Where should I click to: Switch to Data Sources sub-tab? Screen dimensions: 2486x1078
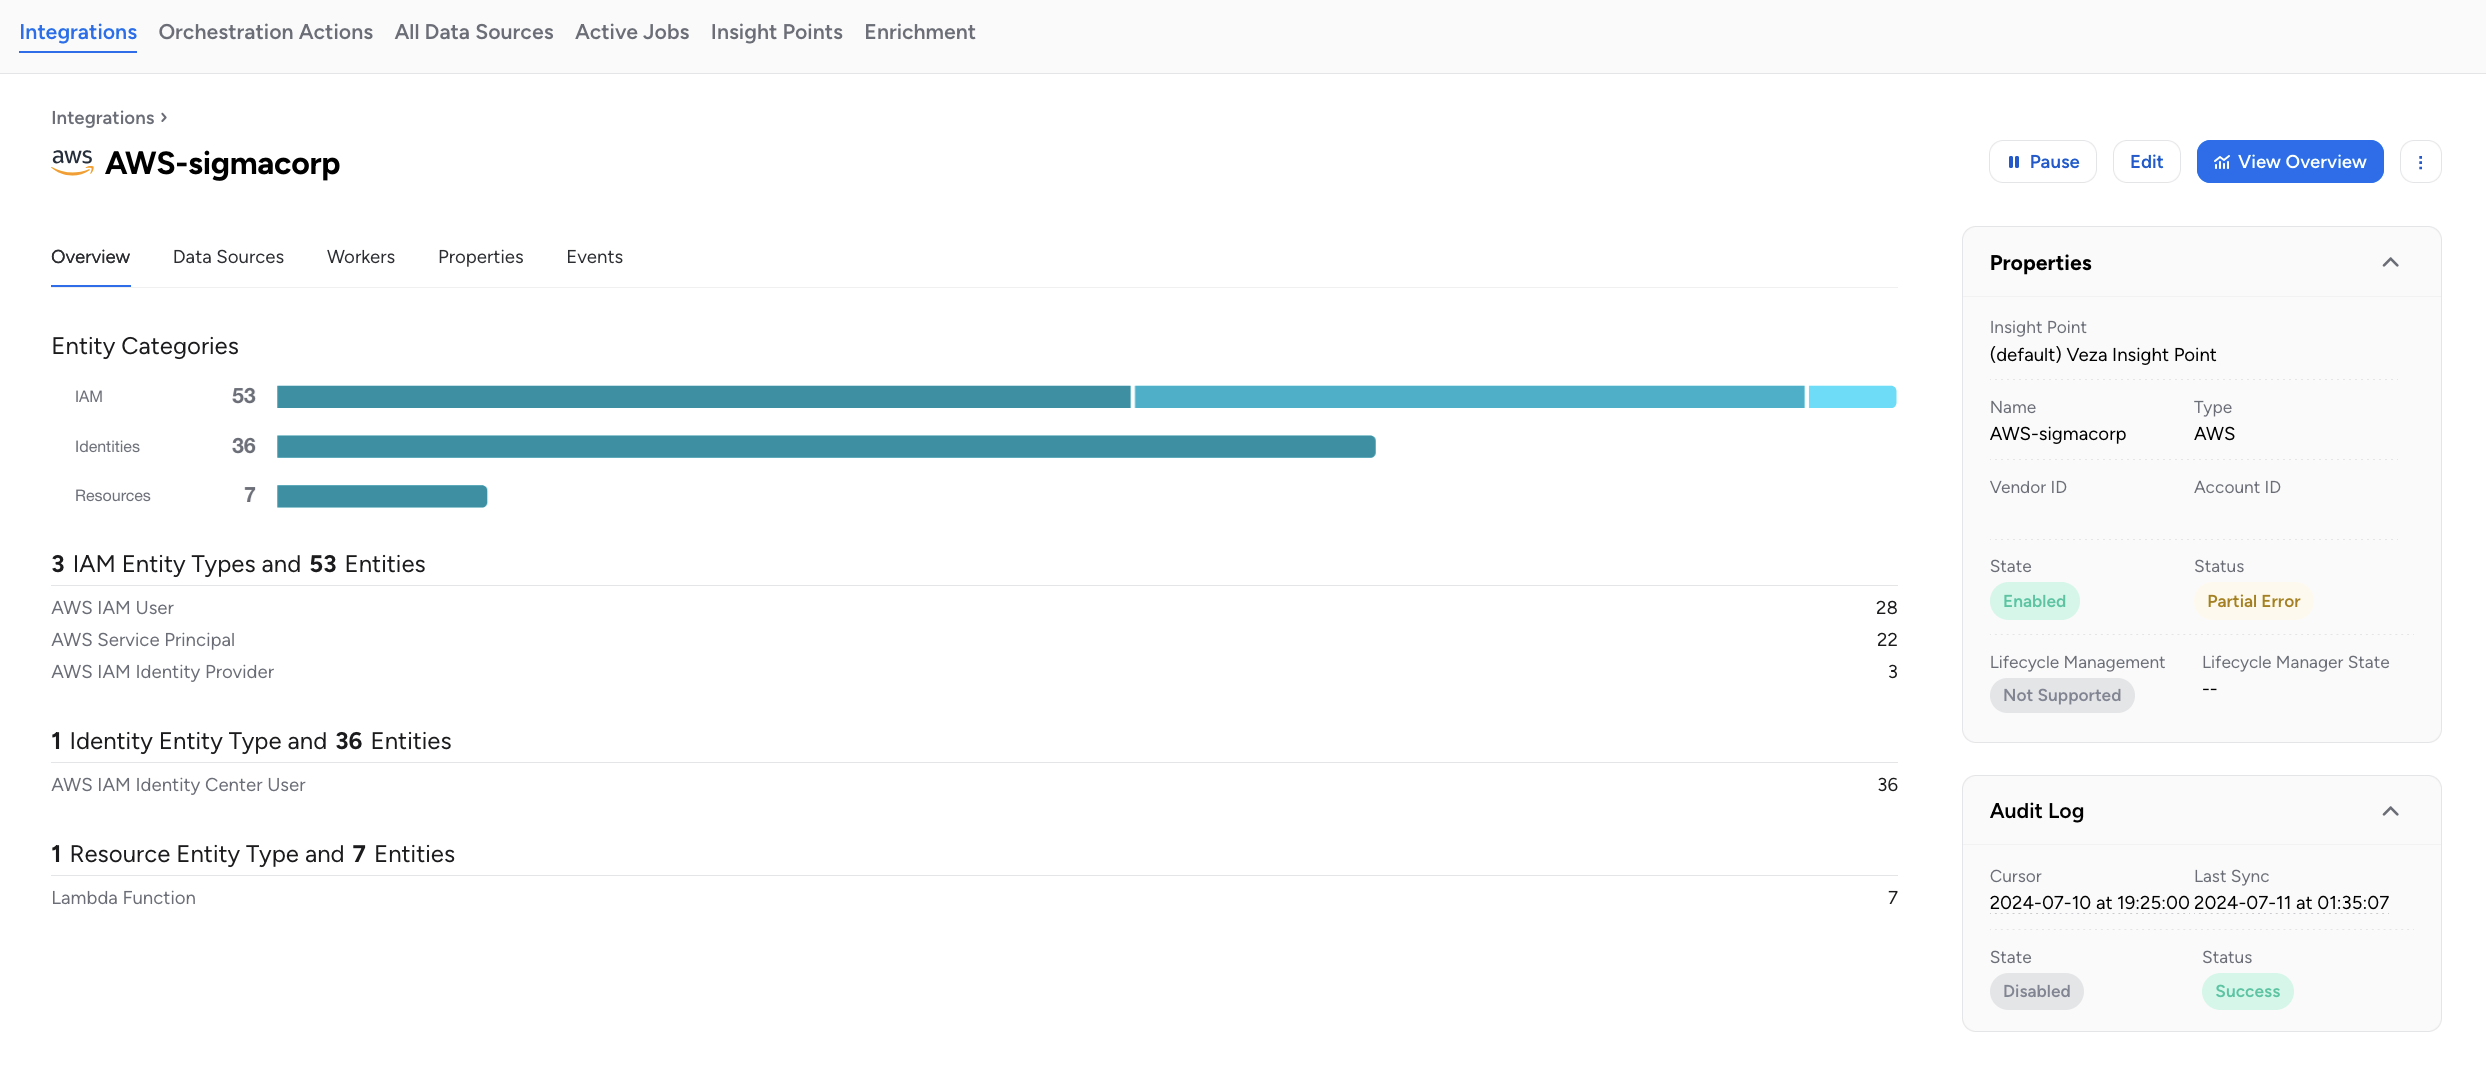(x=228, y=257)
